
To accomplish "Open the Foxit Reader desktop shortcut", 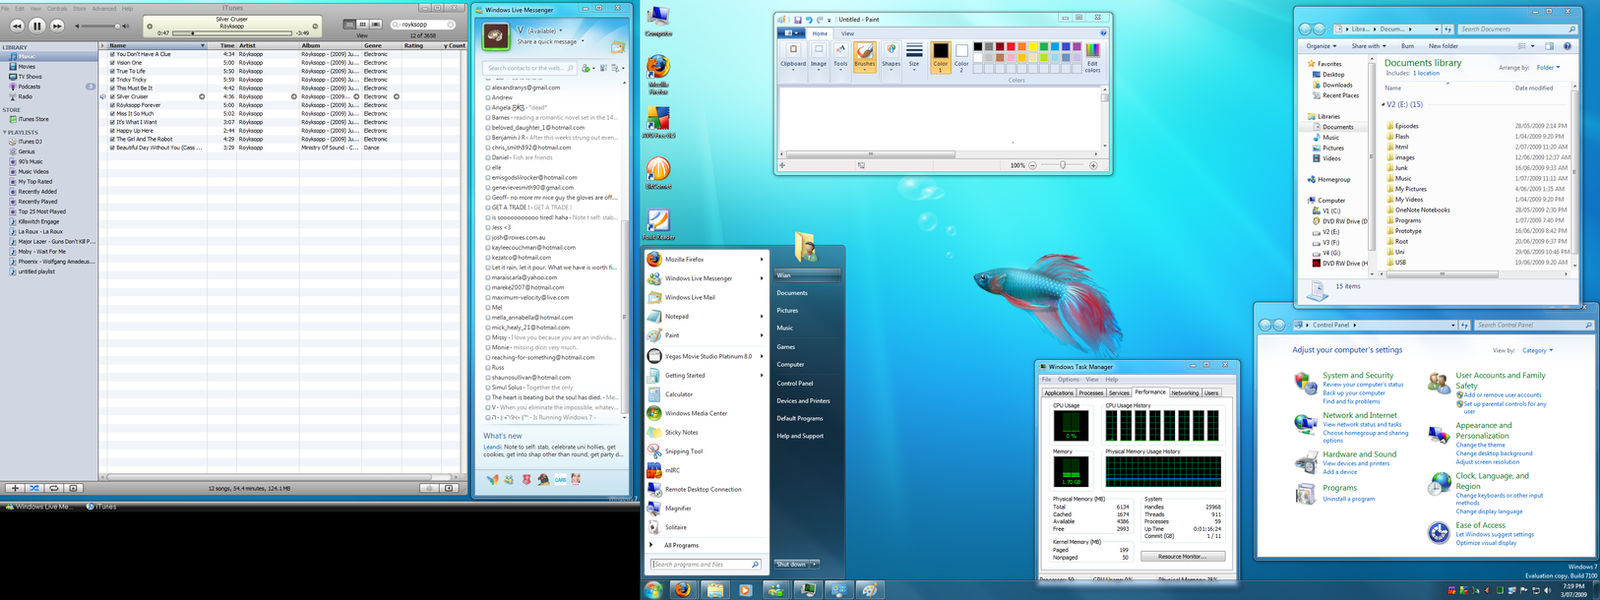I will (658, 224).
